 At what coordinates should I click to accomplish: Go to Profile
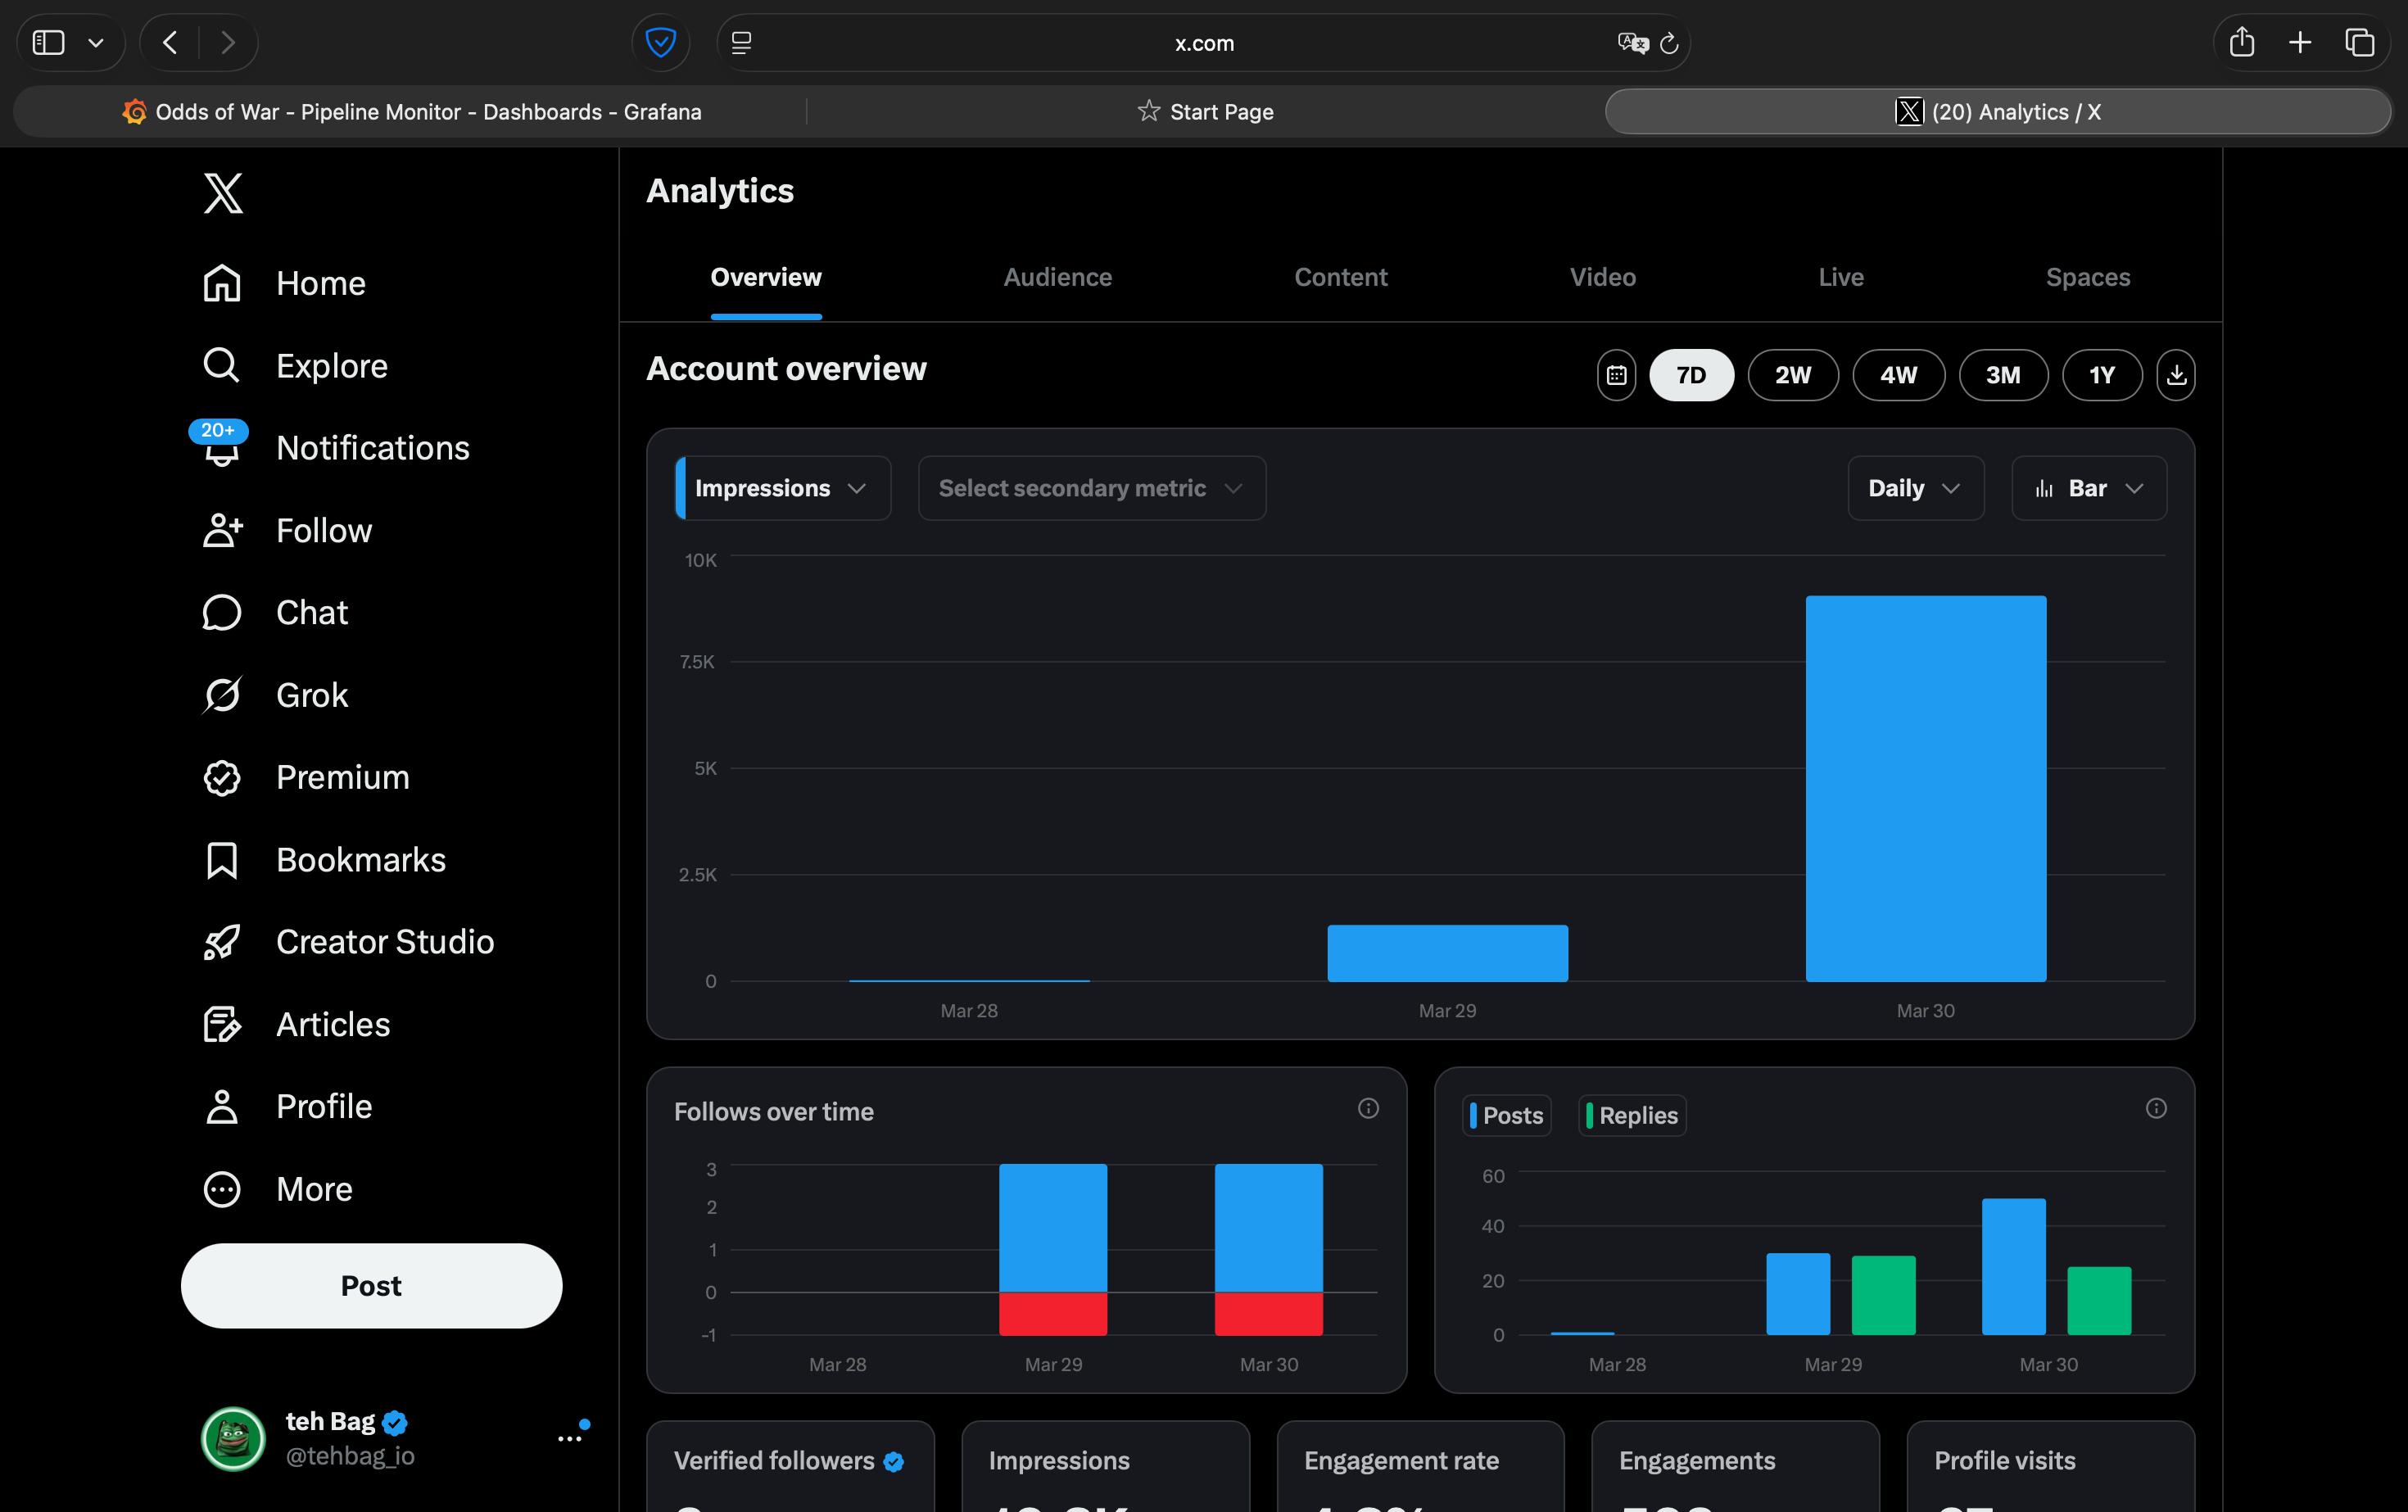pyautogui.click(x=287, y=1107)
